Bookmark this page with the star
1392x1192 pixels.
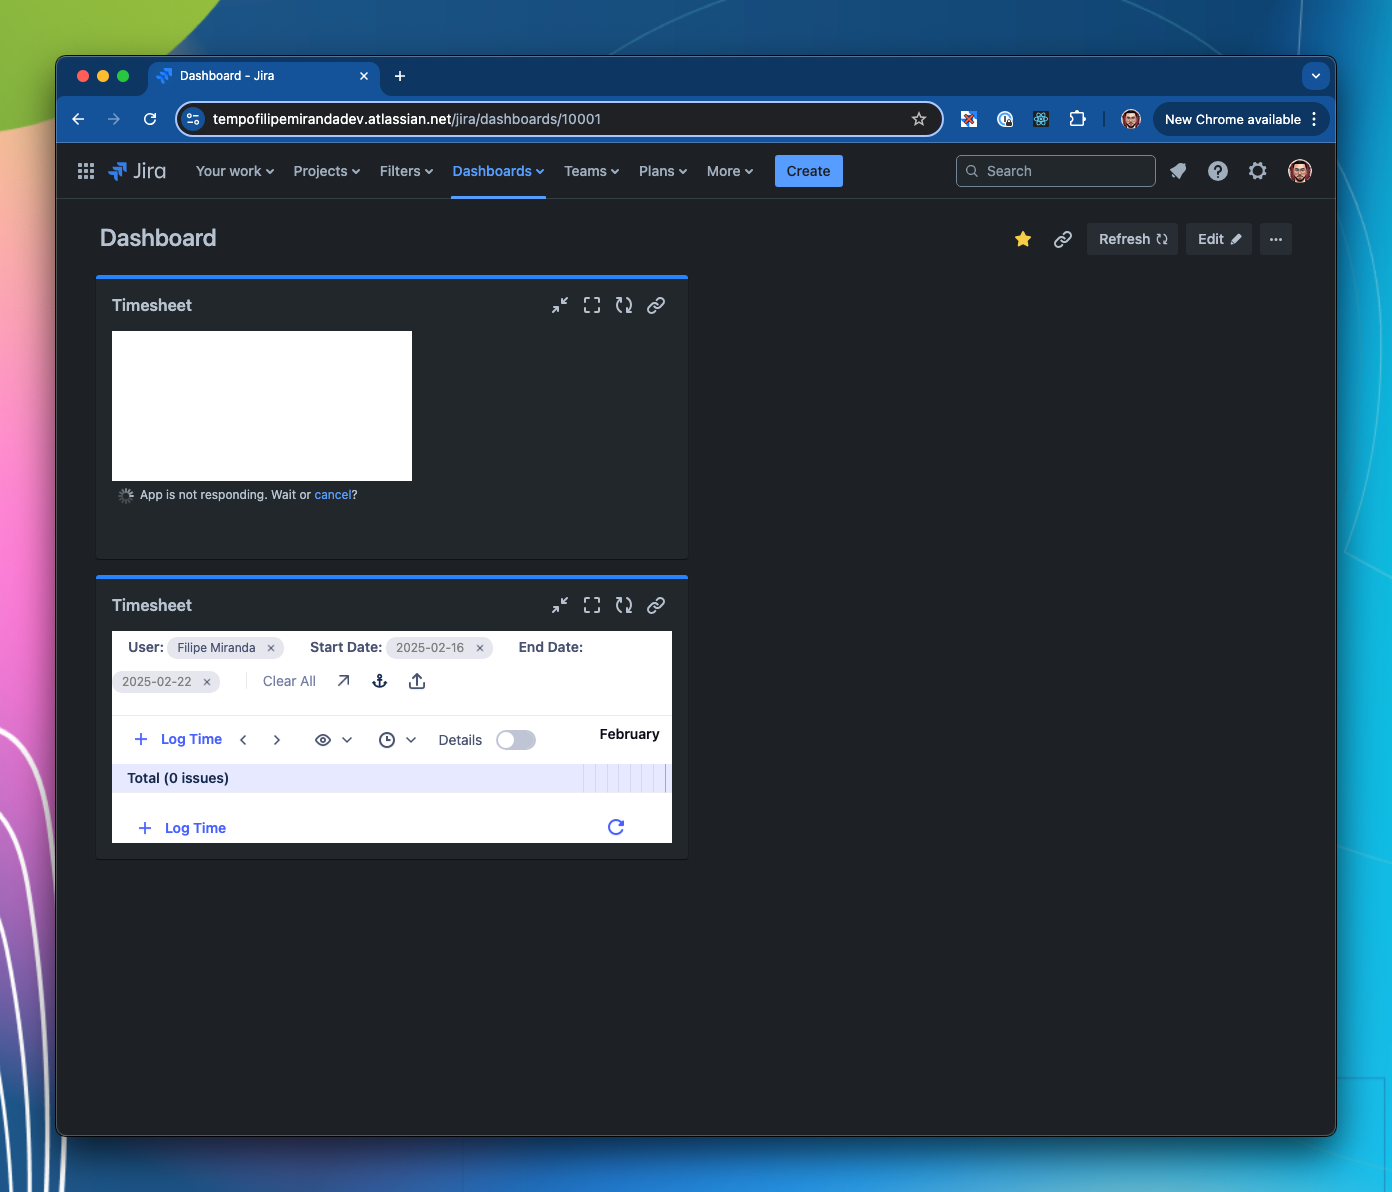pos(919,119)
